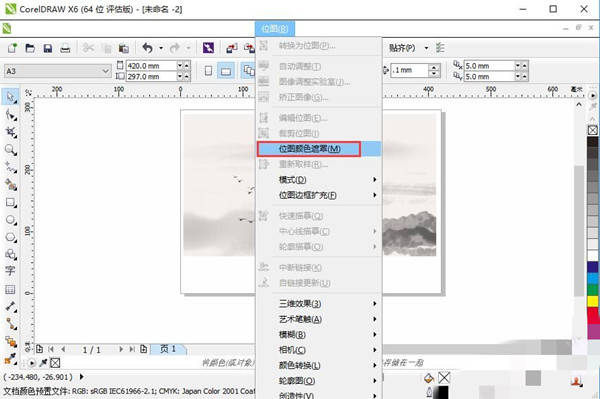The height and width of the screenshot is (399, 600).
Task: Click the Copy icon
Action: [x=107, y=48]
